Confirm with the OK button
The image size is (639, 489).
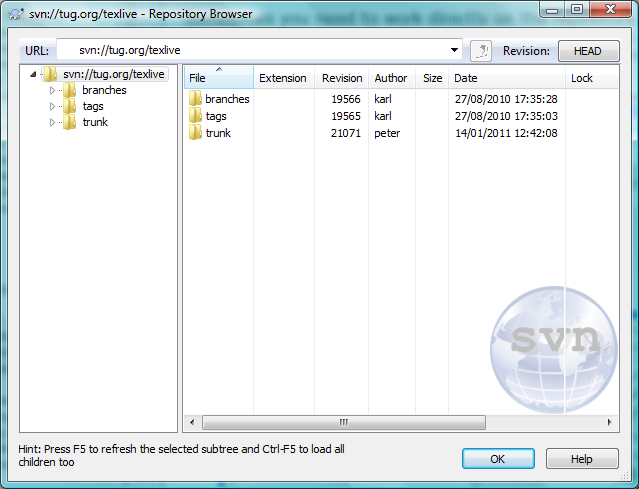coord(498,459)
